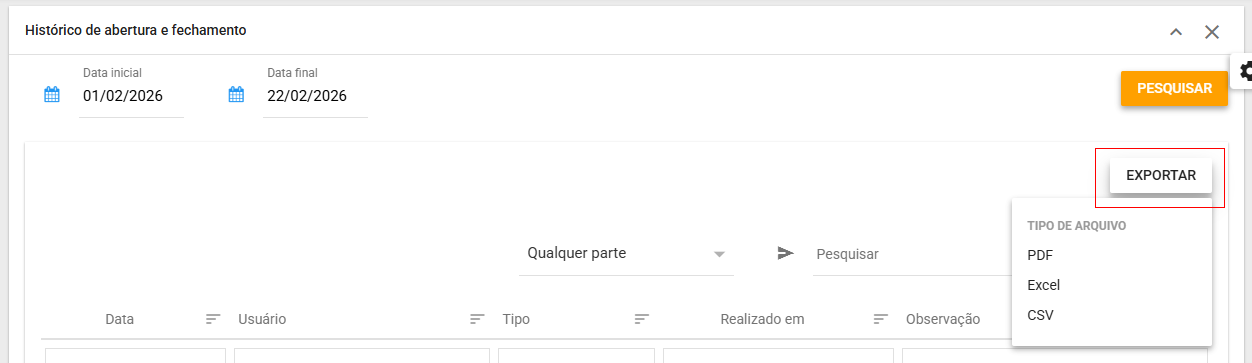The width and height of the screenshot is (1252, 363).
Task: Click sort icon next to Usuário column
Action: (x=478, y=319)
